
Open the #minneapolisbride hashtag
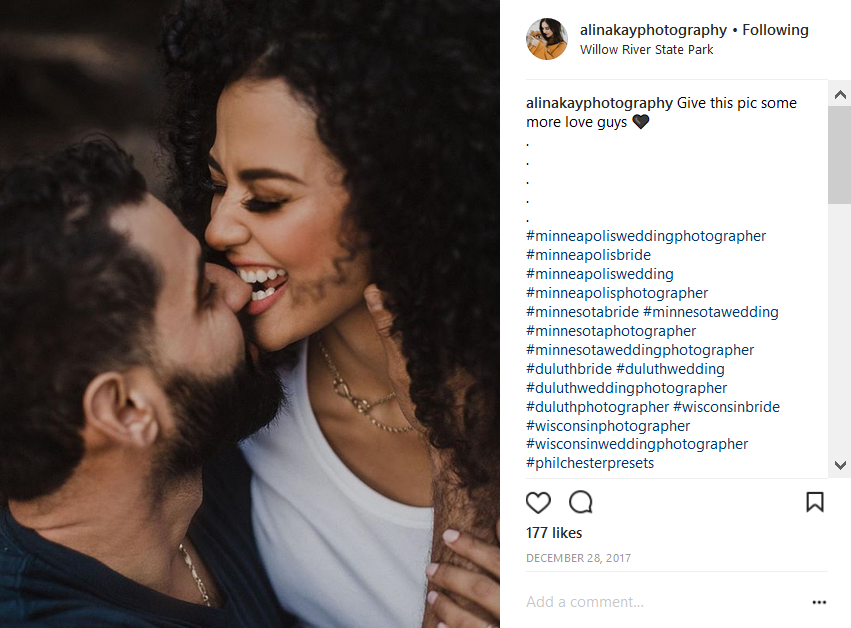click(588, 255)
